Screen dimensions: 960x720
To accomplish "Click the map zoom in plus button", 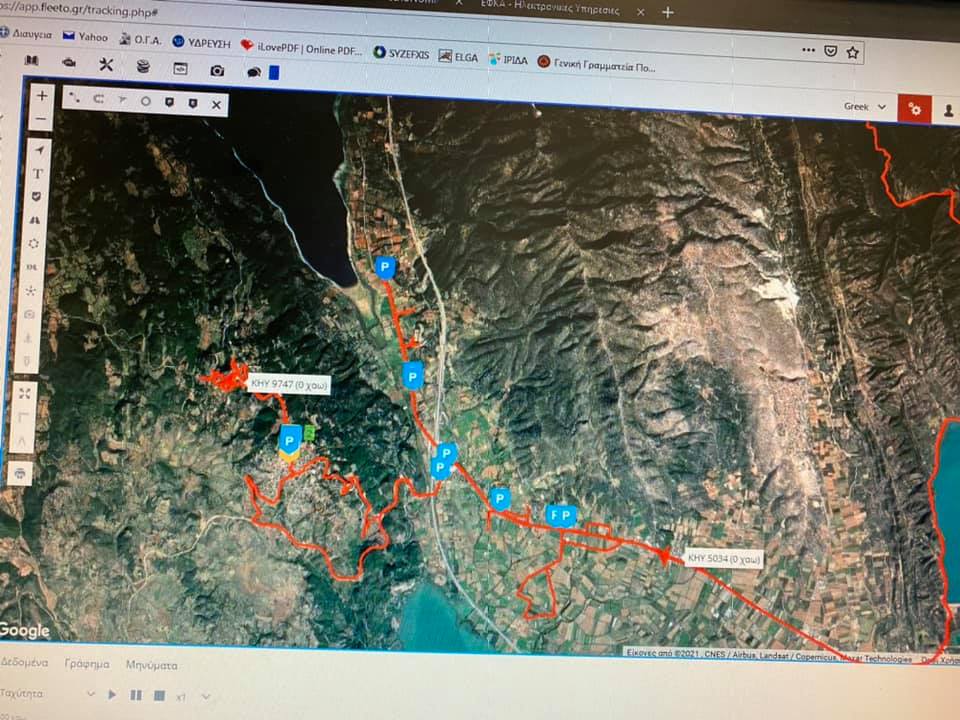I will click(x=42, y=97).
